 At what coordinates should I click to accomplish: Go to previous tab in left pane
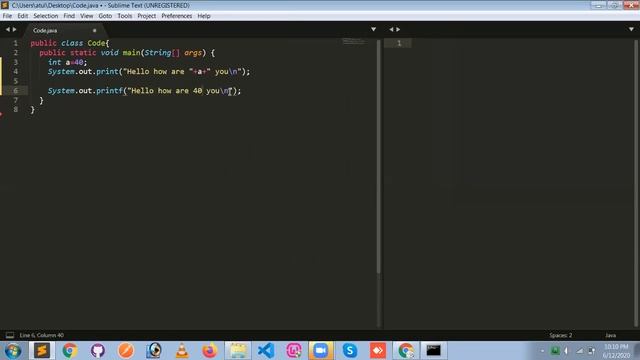click(x=7, y=29)
